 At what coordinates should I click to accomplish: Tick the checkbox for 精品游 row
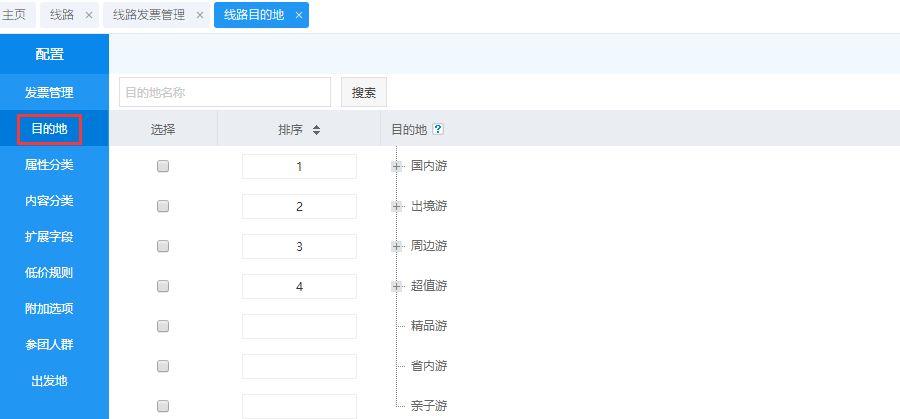click(163, 327)
